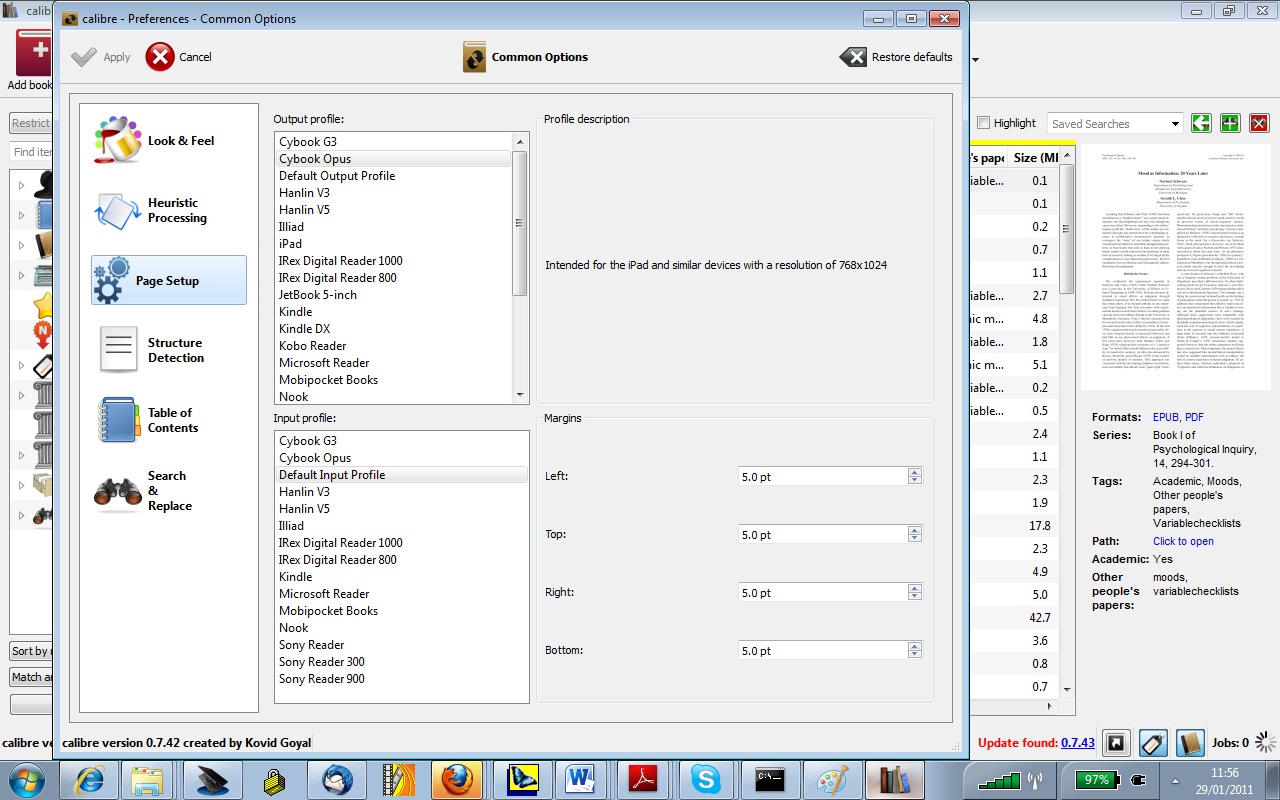Click the red X delete saved search icon
Screen dimensions: 1280x800
click(x=1259, y=123)
